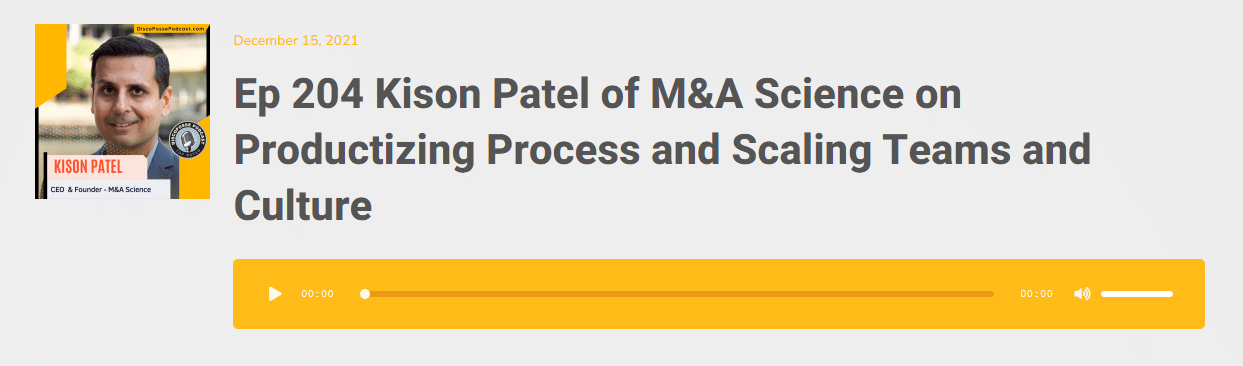Click the white playhead dot on progress bar
1243x366 pixels.
click(x=365, y=294)
